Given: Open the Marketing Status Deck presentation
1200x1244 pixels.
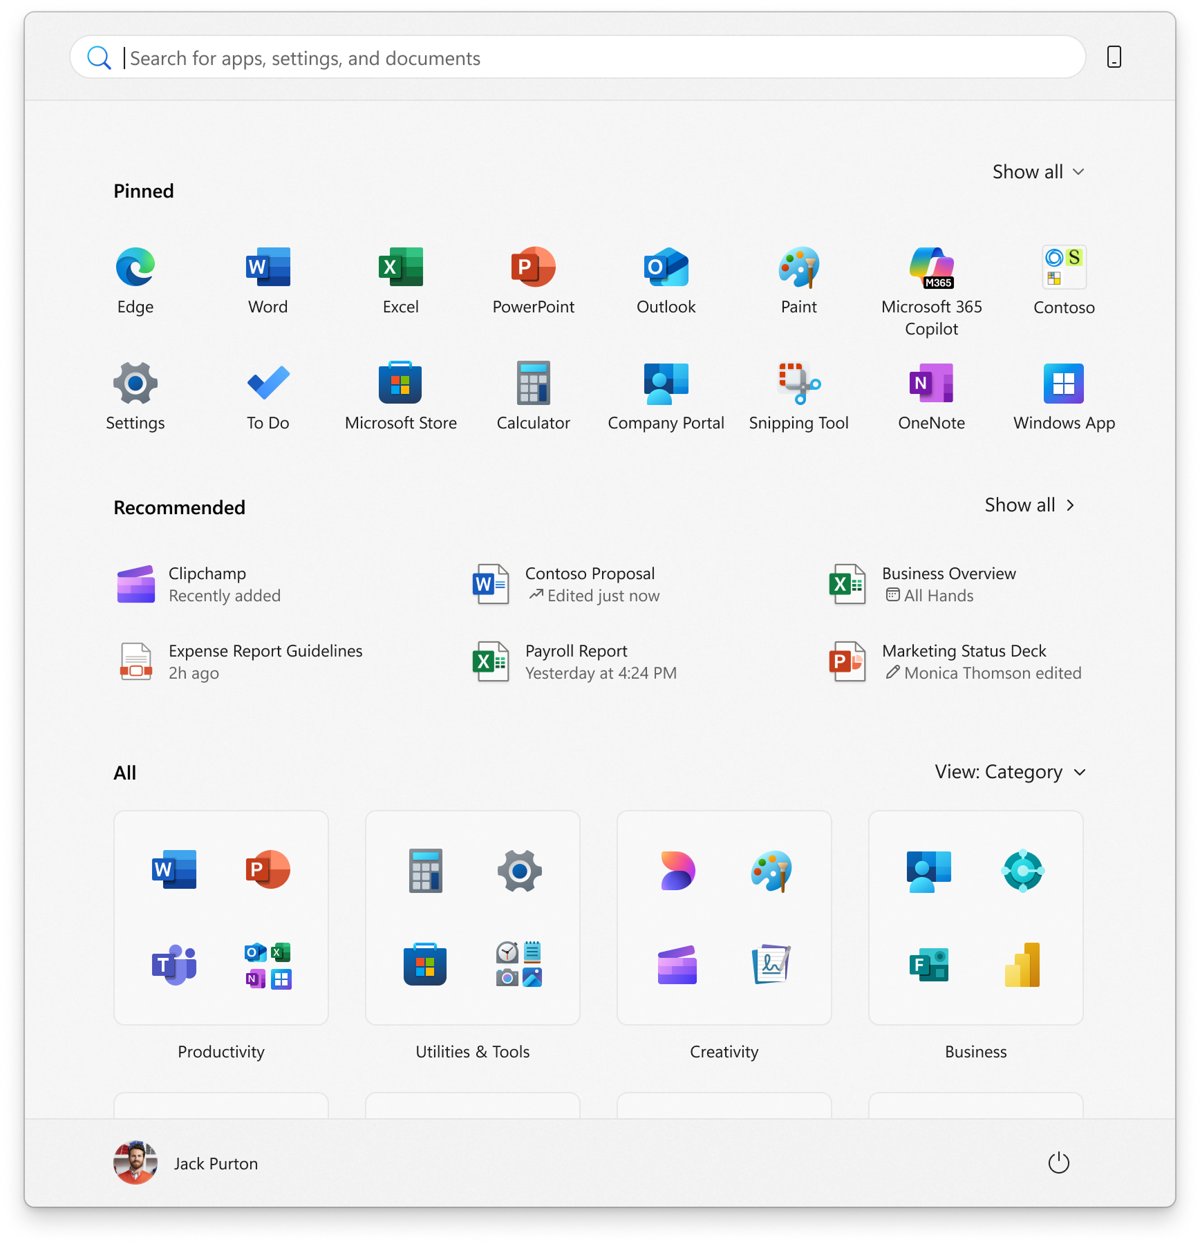Looking at the screenshot, I should click(x=955, y=661).
